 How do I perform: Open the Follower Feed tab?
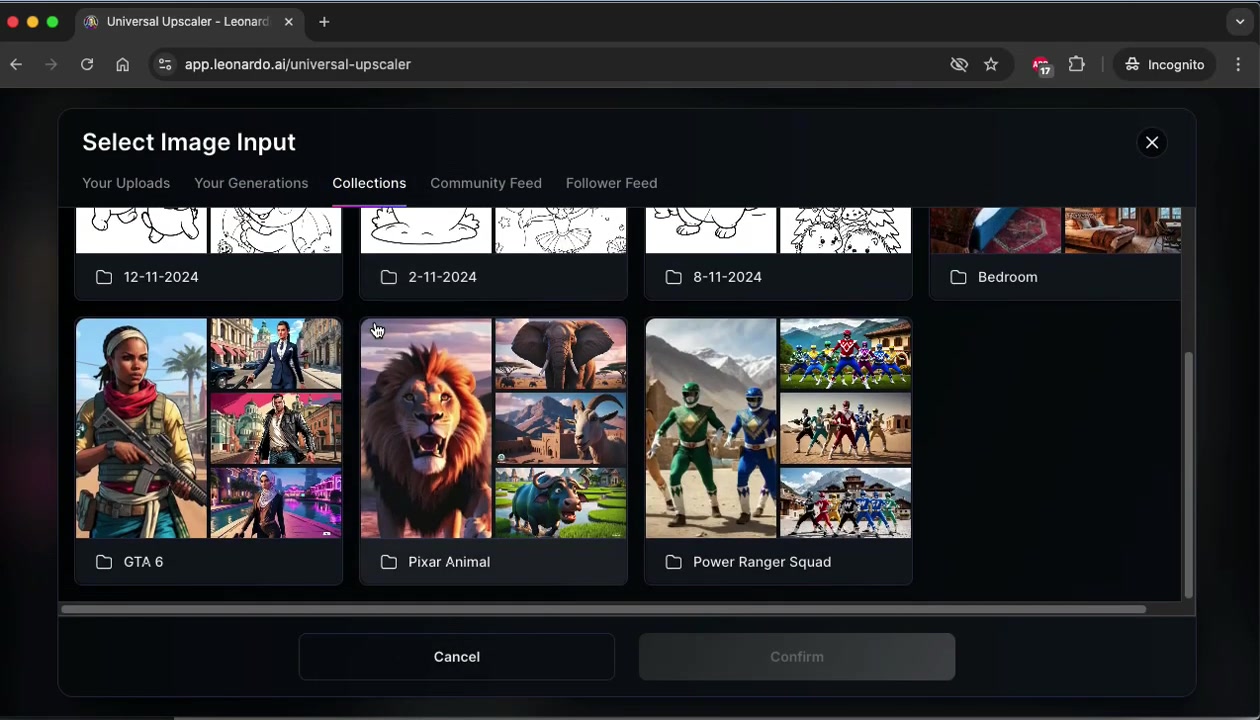pos(611,183)
